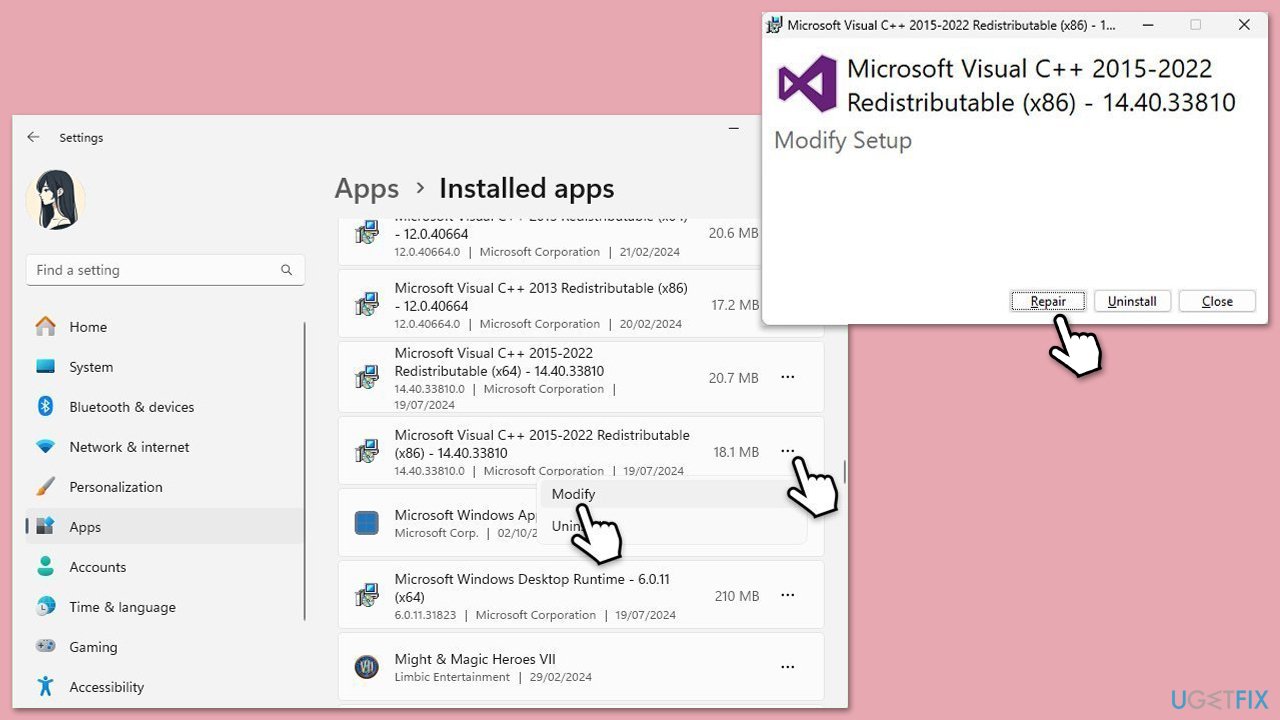Open Bluetooth & devices settings

[132, 406]
